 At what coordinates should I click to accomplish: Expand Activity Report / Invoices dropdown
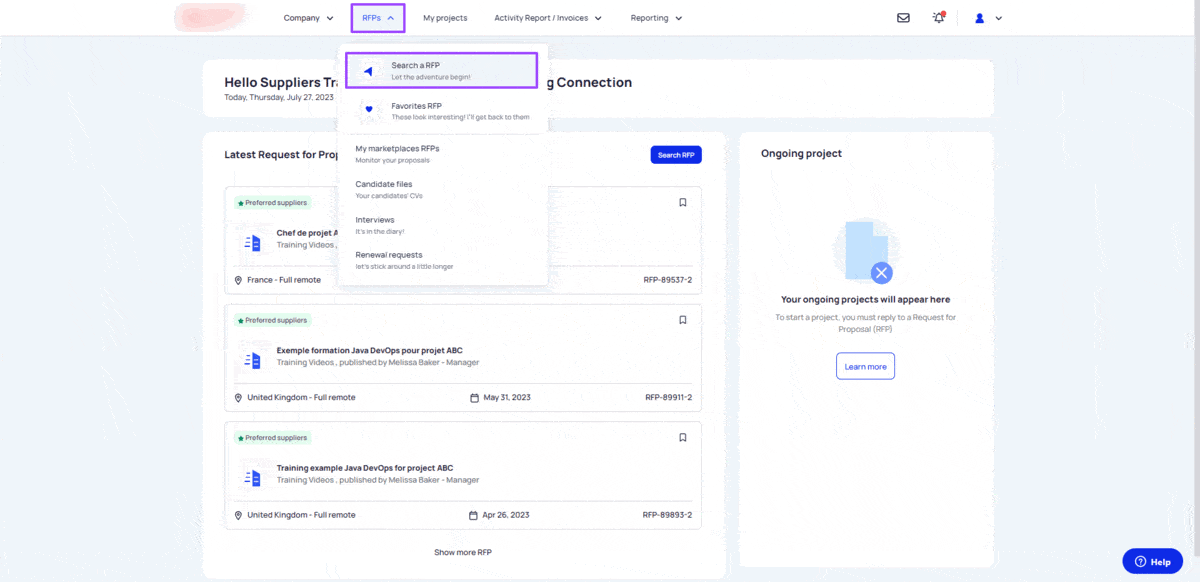548,18
